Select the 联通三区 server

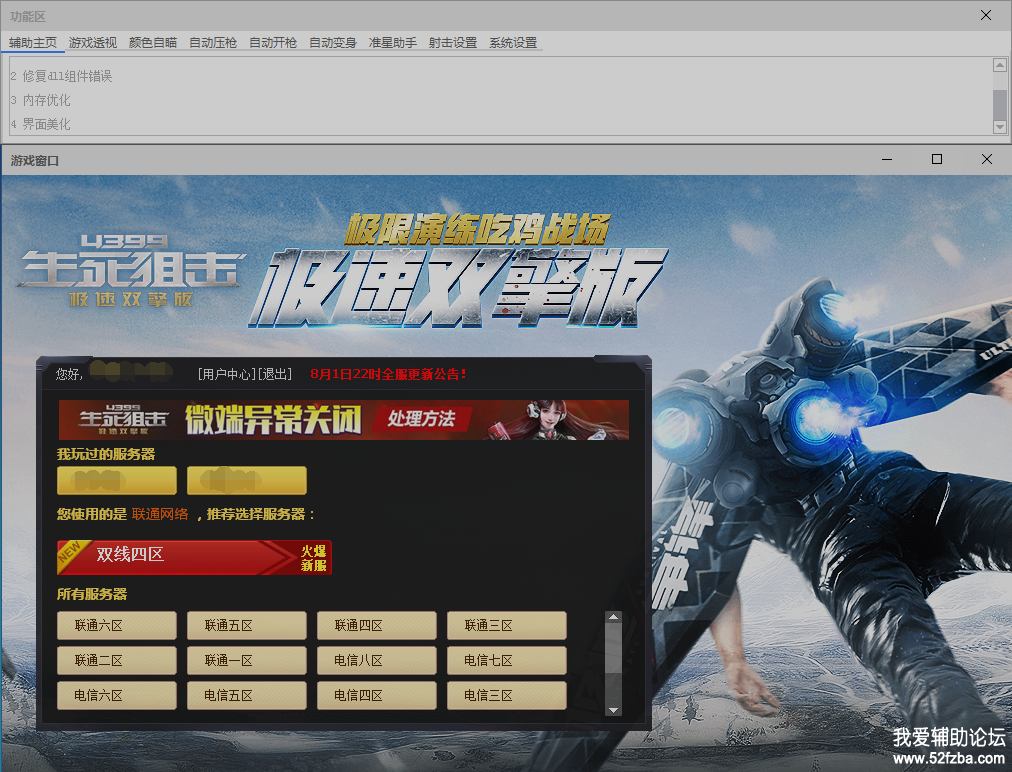point(507,625)
